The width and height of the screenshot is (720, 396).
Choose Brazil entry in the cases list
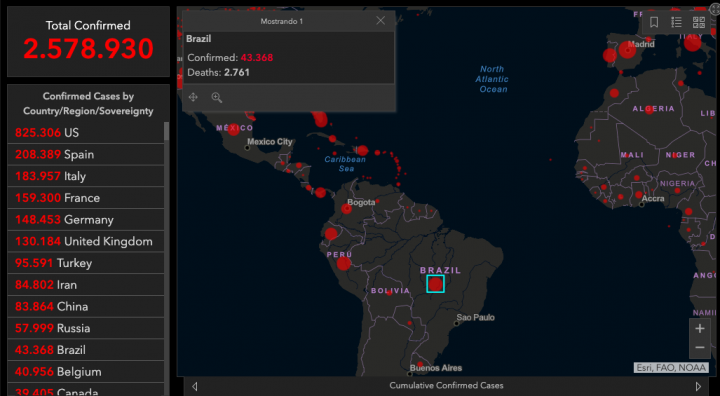click(86, 350)
